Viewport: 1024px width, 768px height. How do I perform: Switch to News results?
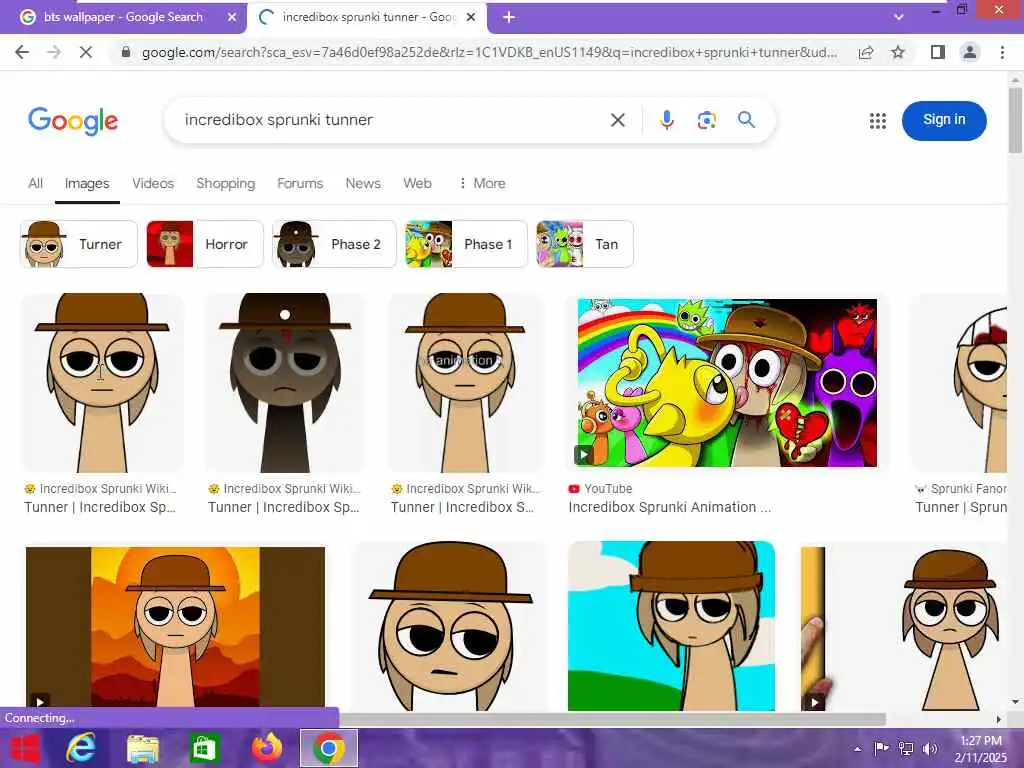[363, 184]
